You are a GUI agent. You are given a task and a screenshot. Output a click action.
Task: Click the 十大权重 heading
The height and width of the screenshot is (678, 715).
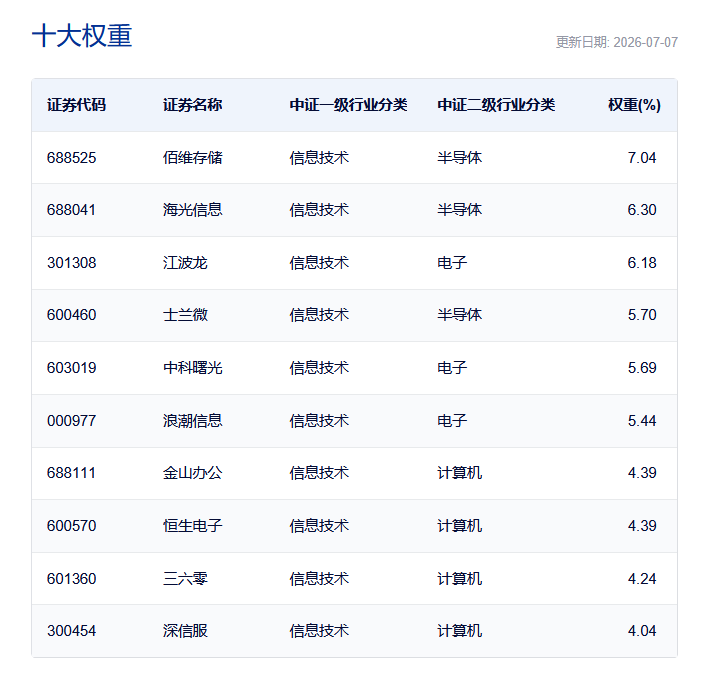click(x=82, y=36)
